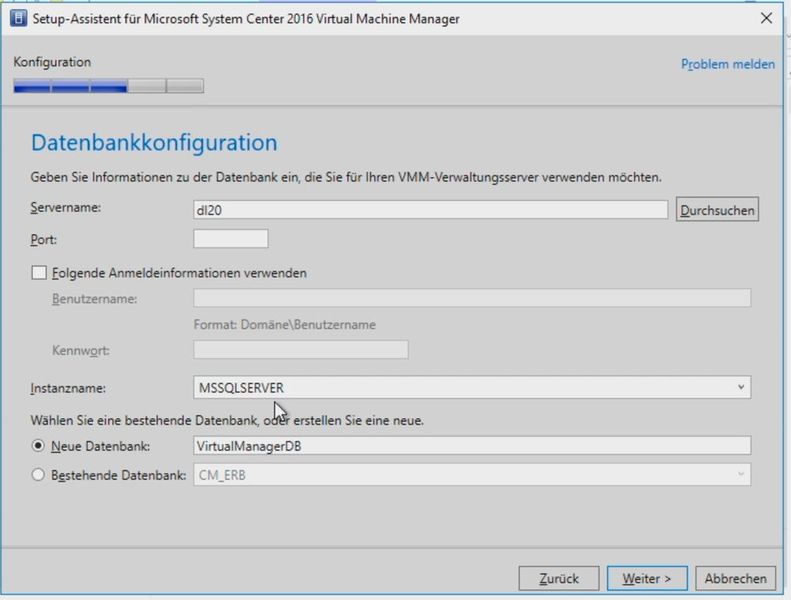The height and width of the screenshot is (600, 791).
Task: Click into the Port input field
Action: 231,239
